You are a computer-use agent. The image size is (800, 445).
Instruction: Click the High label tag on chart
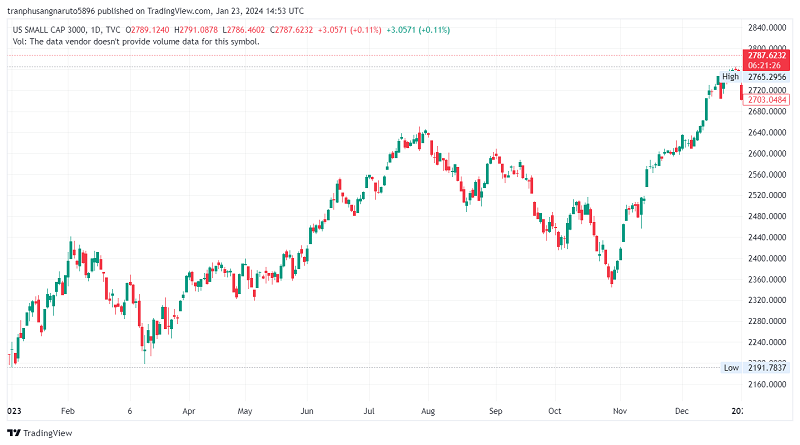coord(730,76)
